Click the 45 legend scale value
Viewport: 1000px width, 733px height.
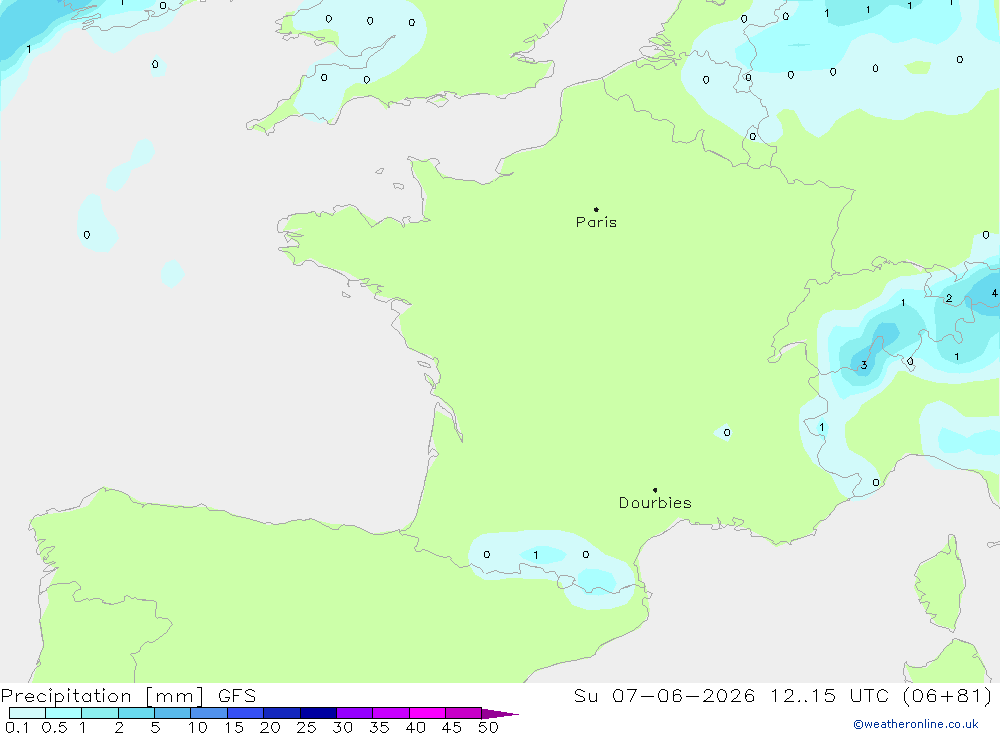[x=452, y=727]
